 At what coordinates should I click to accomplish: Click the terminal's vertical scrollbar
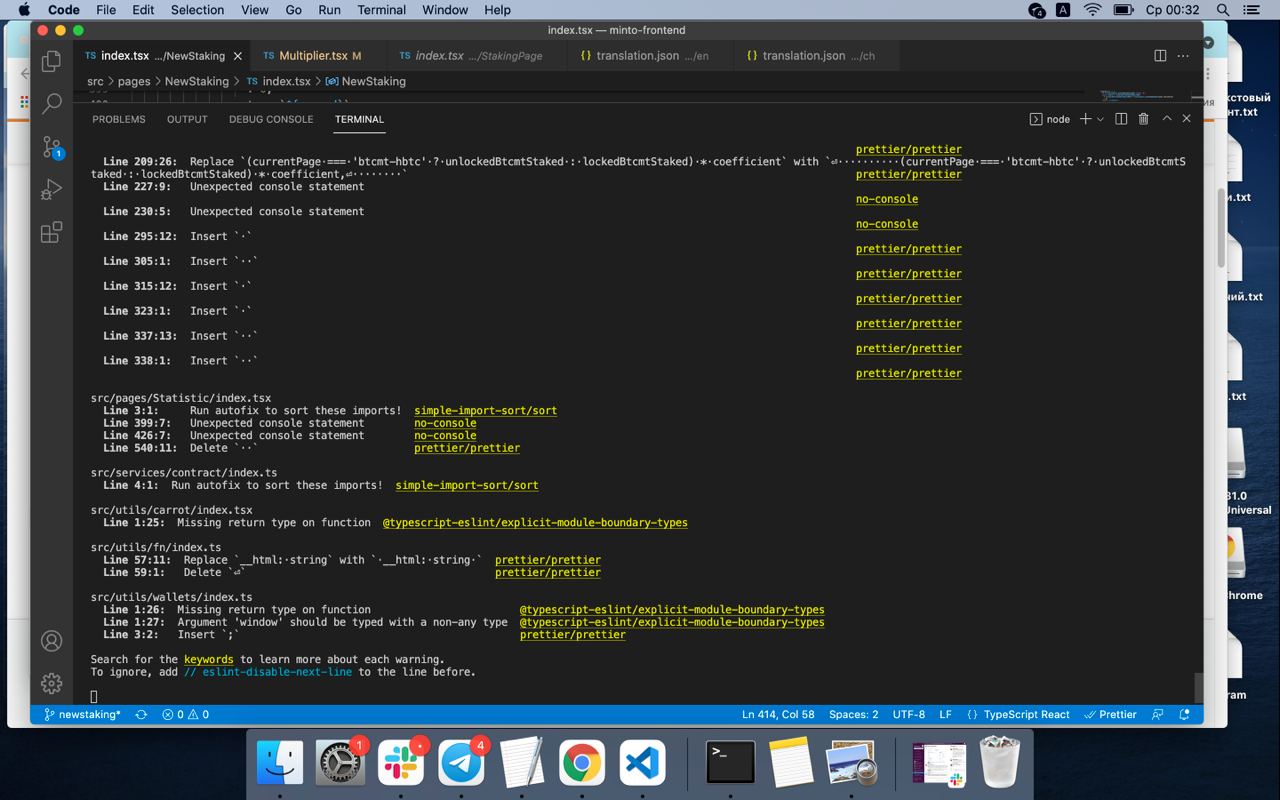[1199, 687]
